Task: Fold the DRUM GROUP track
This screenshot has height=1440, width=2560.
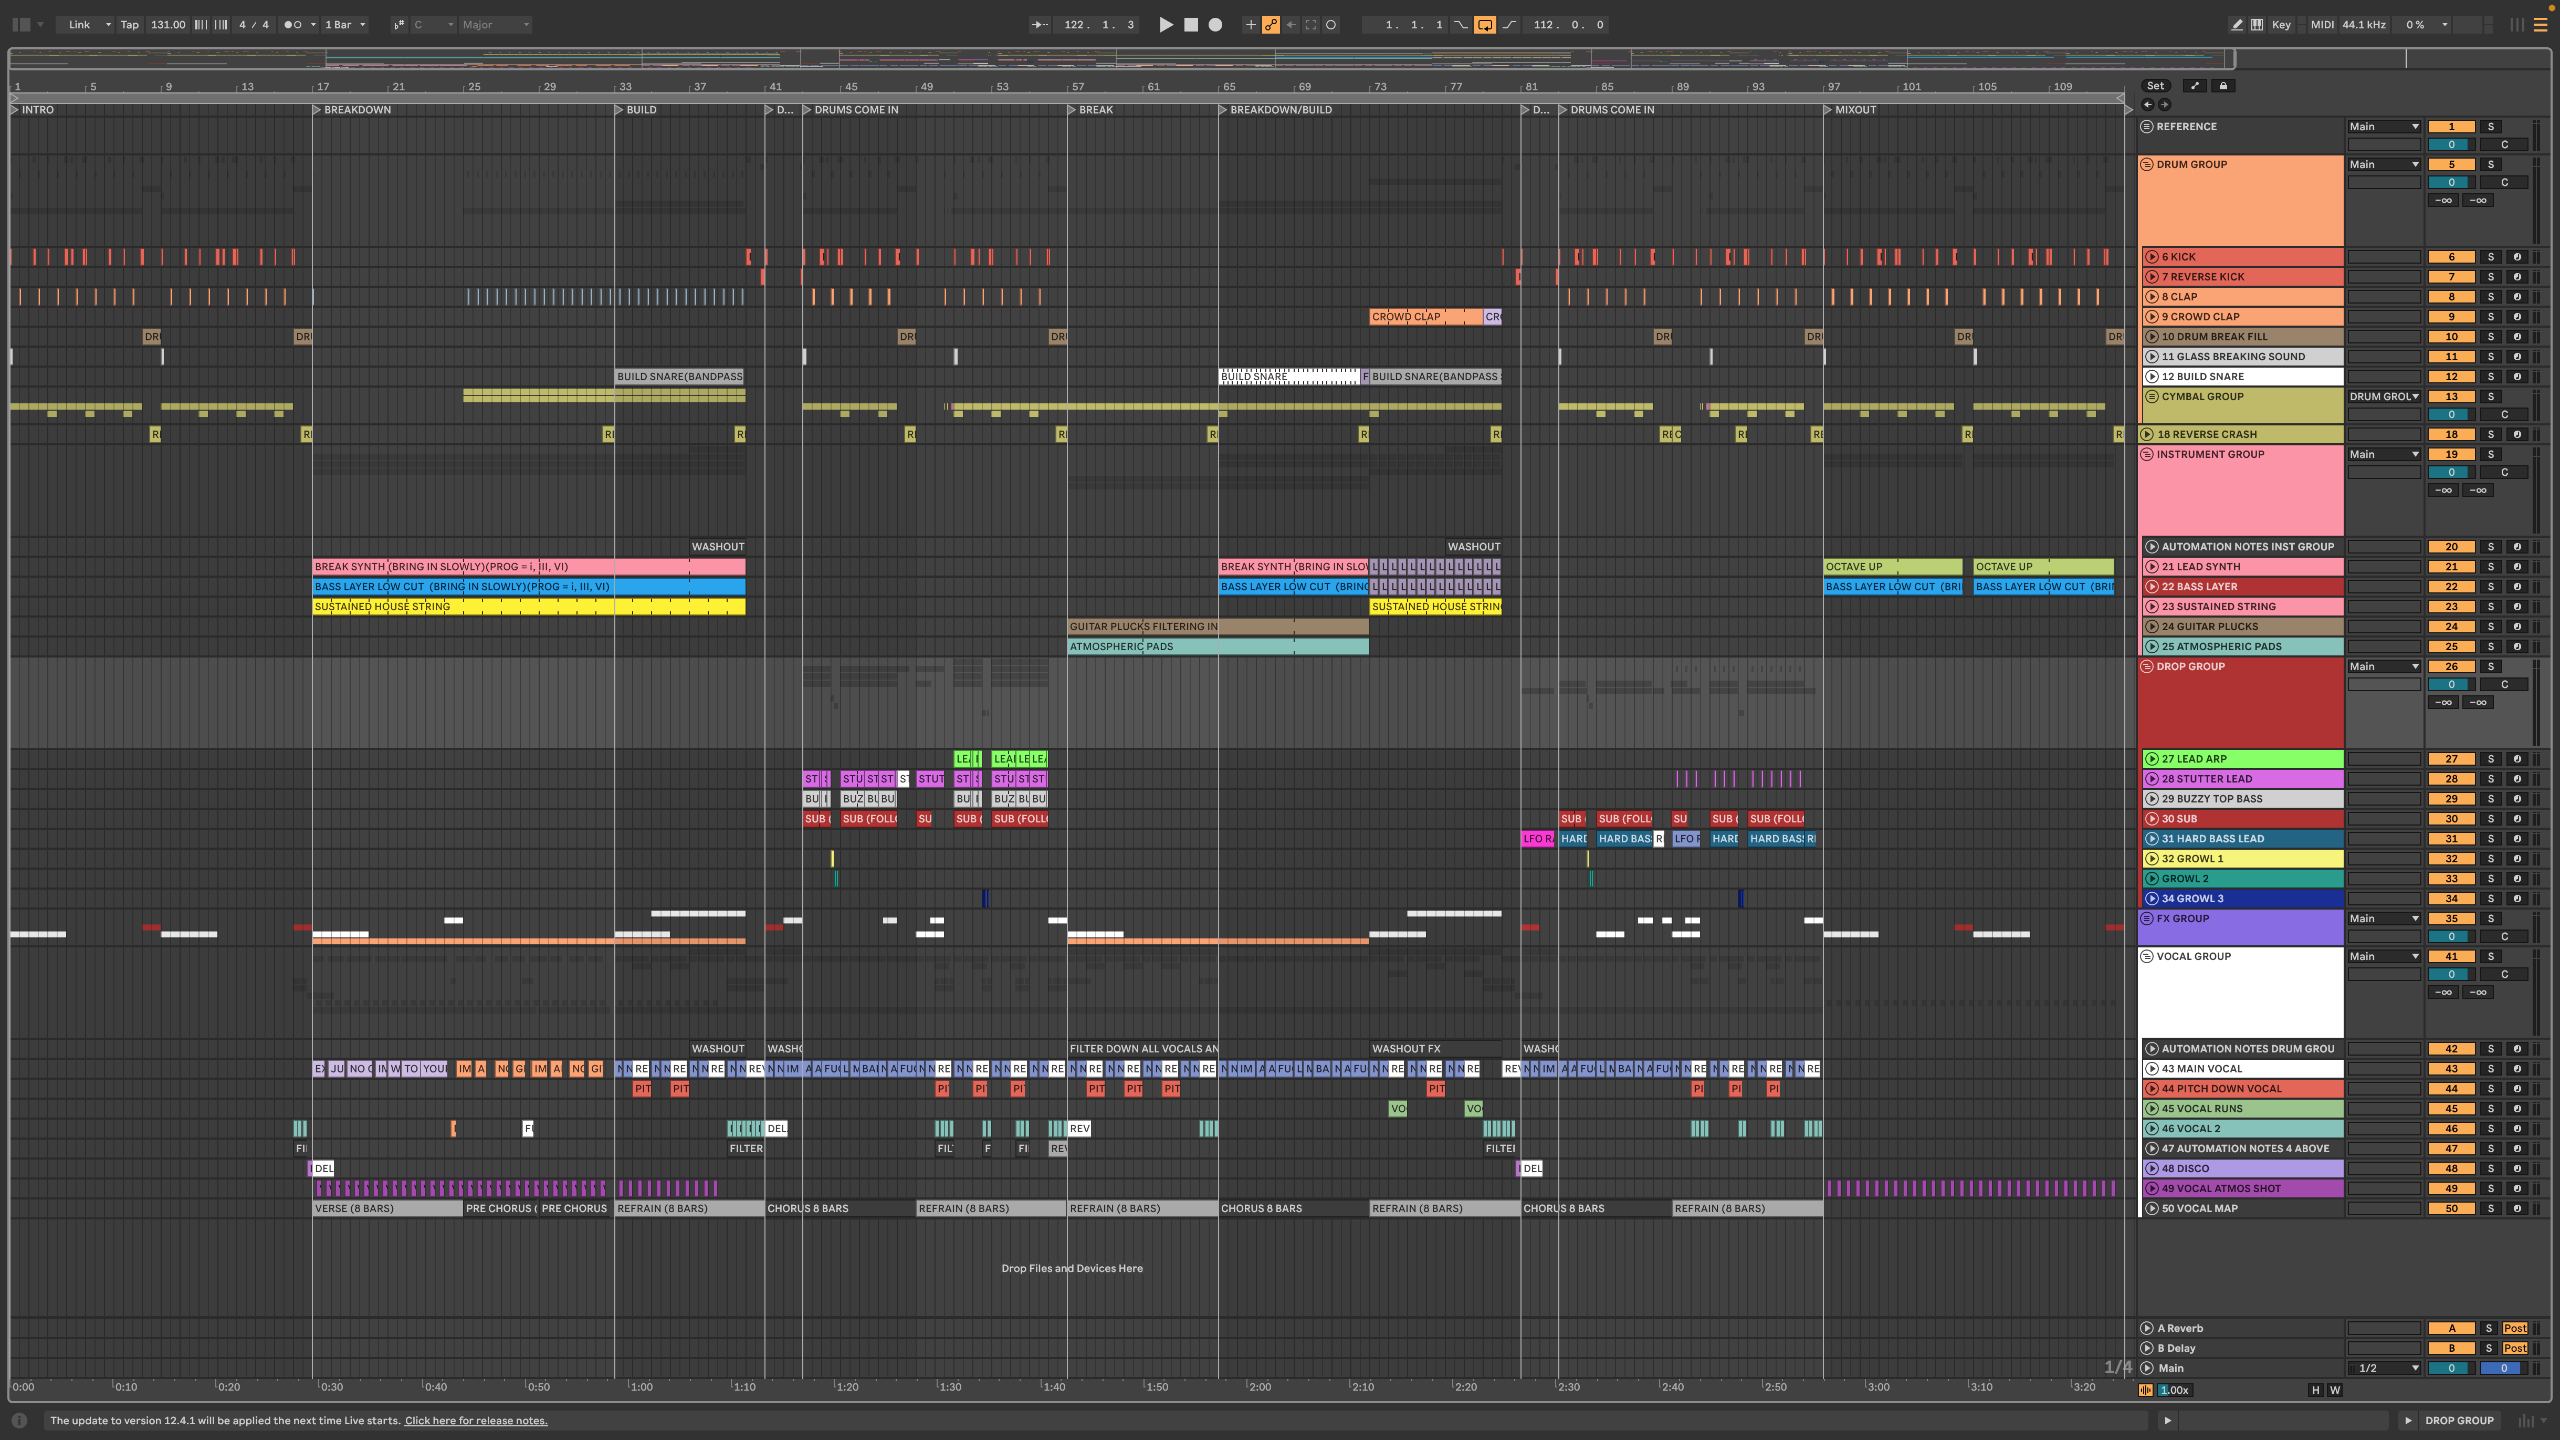Action: coord(2147,164)
